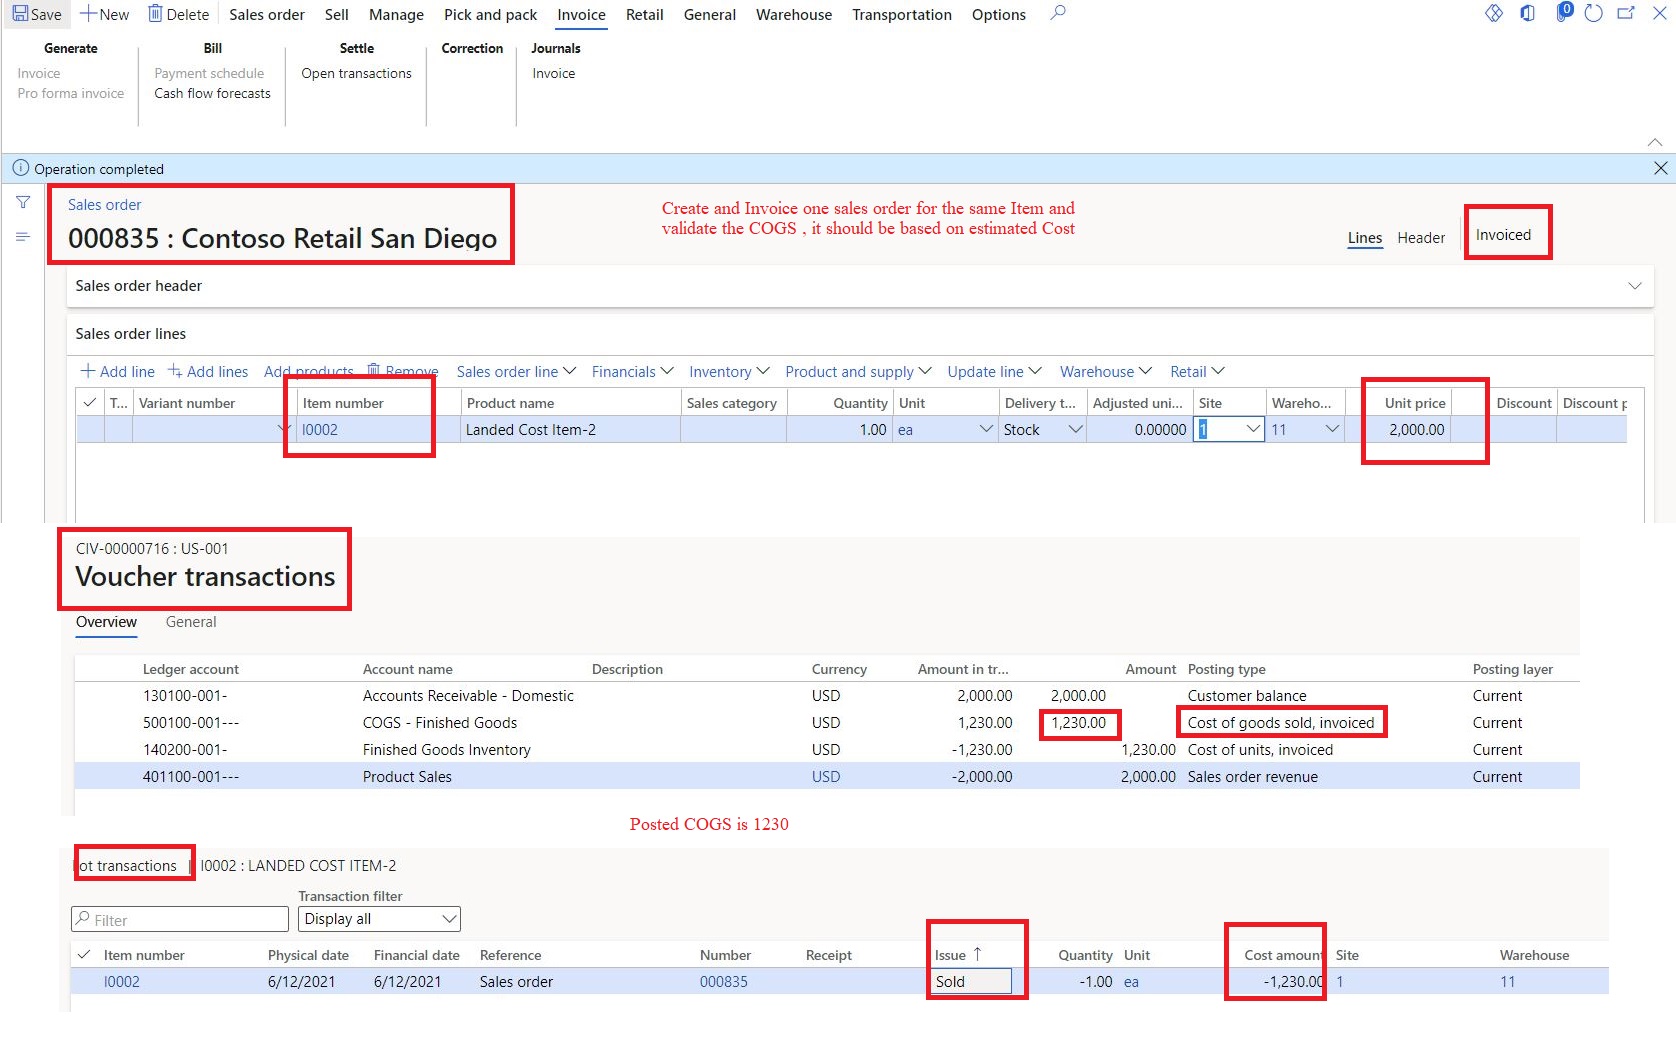Open search using the magnifier icon
The width and height of the screenshot is (1676, 1048).
click(x=1058, y=13)
